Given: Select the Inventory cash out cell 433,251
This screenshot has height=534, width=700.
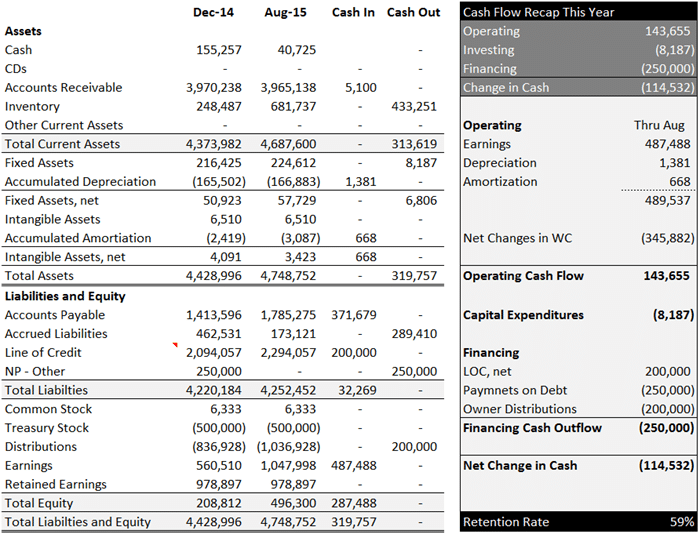Looking at the screenshot, I should pos(414,107).
